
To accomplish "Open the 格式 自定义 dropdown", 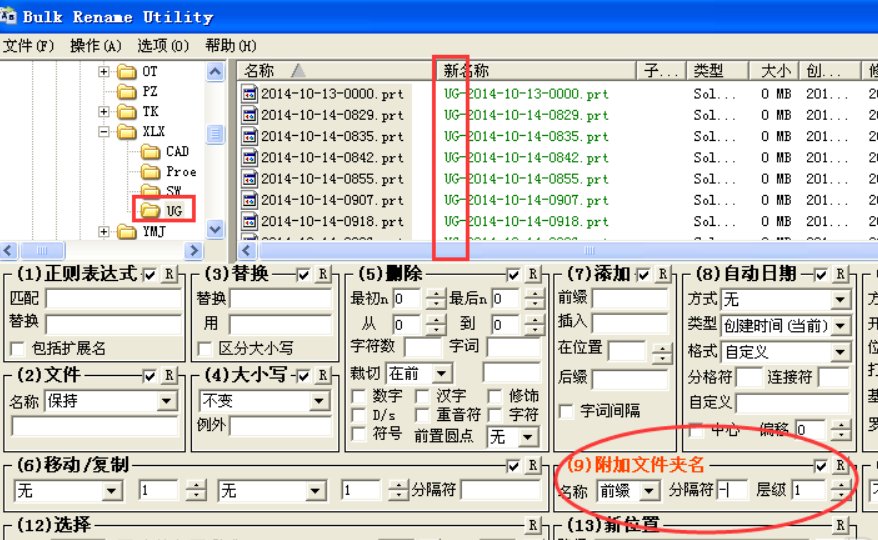I will (x=840, y=352).
